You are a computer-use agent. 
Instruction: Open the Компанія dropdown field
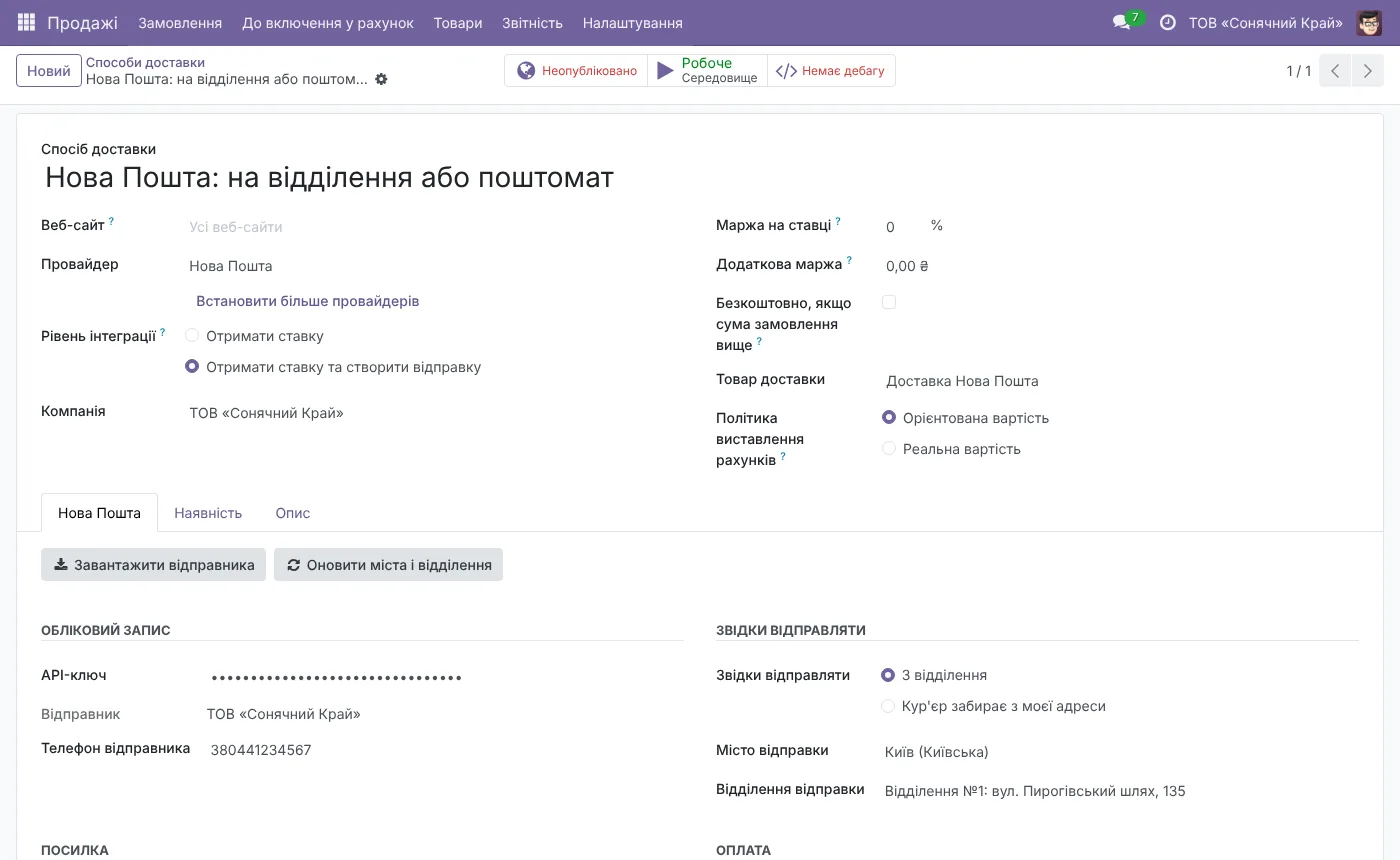(x=435, y=413)
